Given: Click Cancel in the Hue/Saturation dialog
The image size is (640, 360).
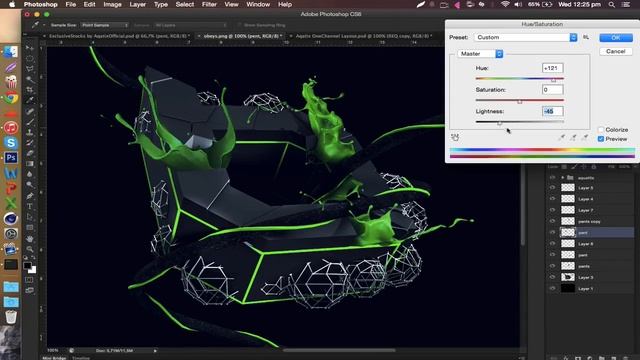Looking at the screenshot, I should (616, 51).
